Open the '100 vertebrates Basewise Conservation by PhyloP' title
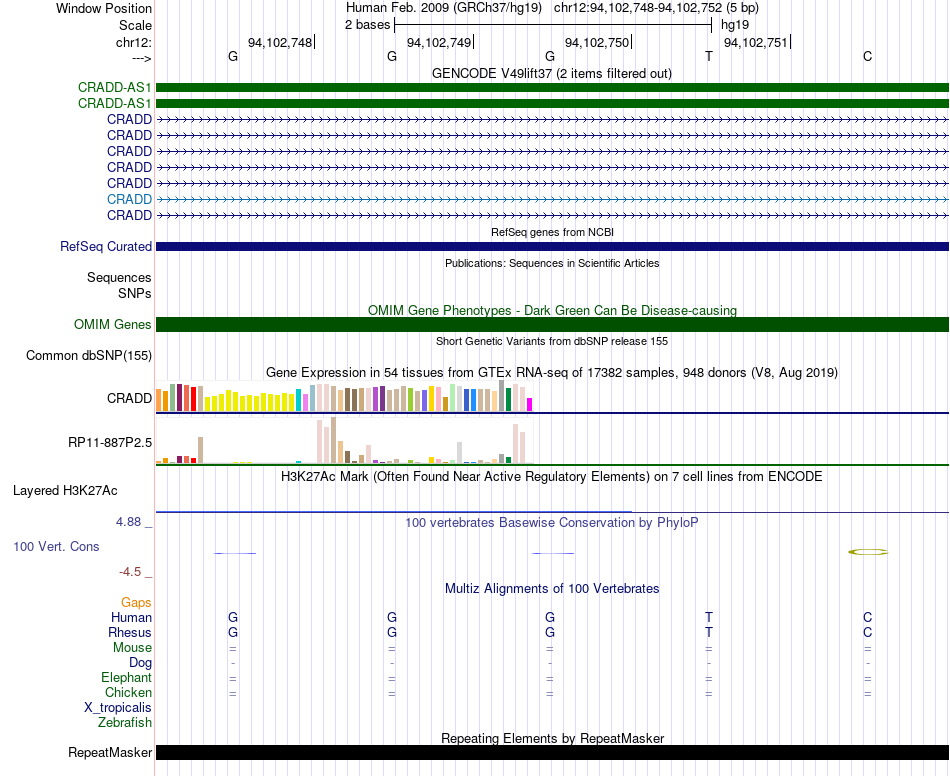 (552, 522)
